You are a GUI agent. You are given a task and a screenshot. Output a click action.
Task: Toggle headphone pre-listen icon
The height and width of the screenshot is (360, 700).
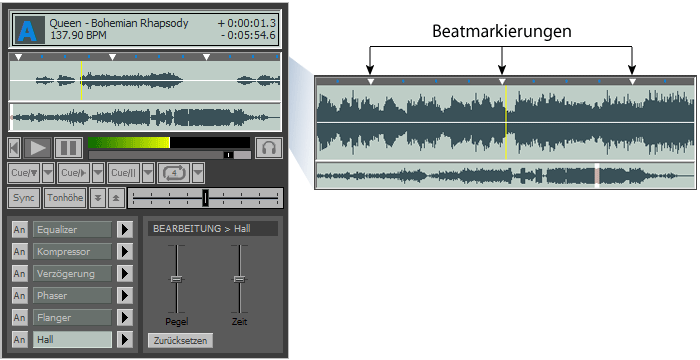click(269, 148)
